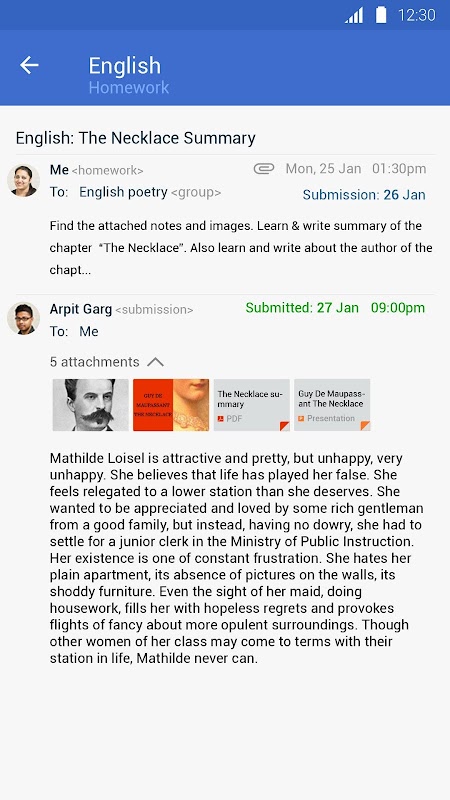
Task: Tap the PDF icon on Necklace summary
Action: click(x=221, y=419)
